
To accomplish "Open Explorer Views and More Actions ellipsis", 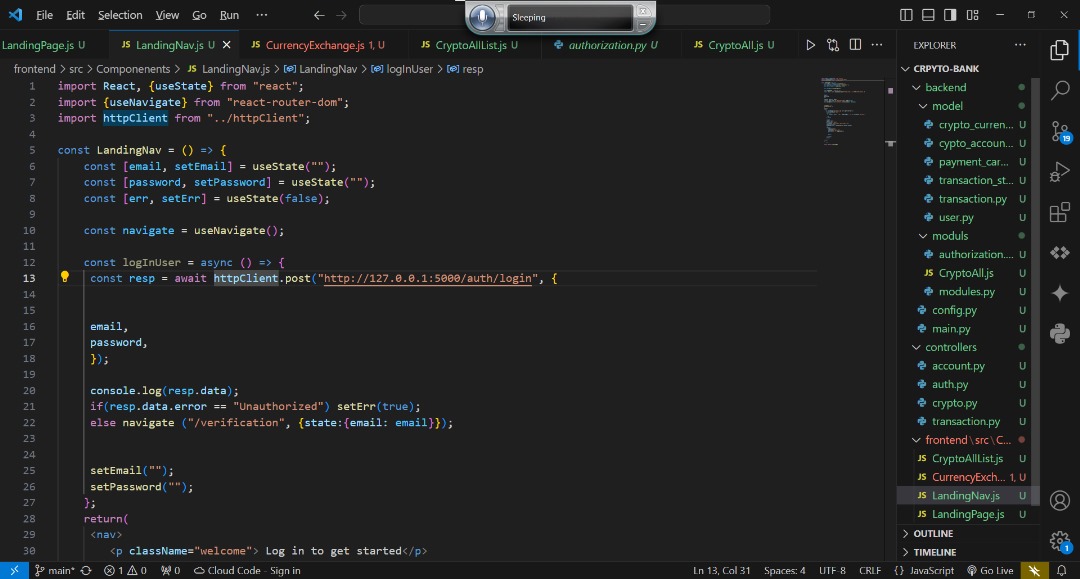I will point(1020,45).
